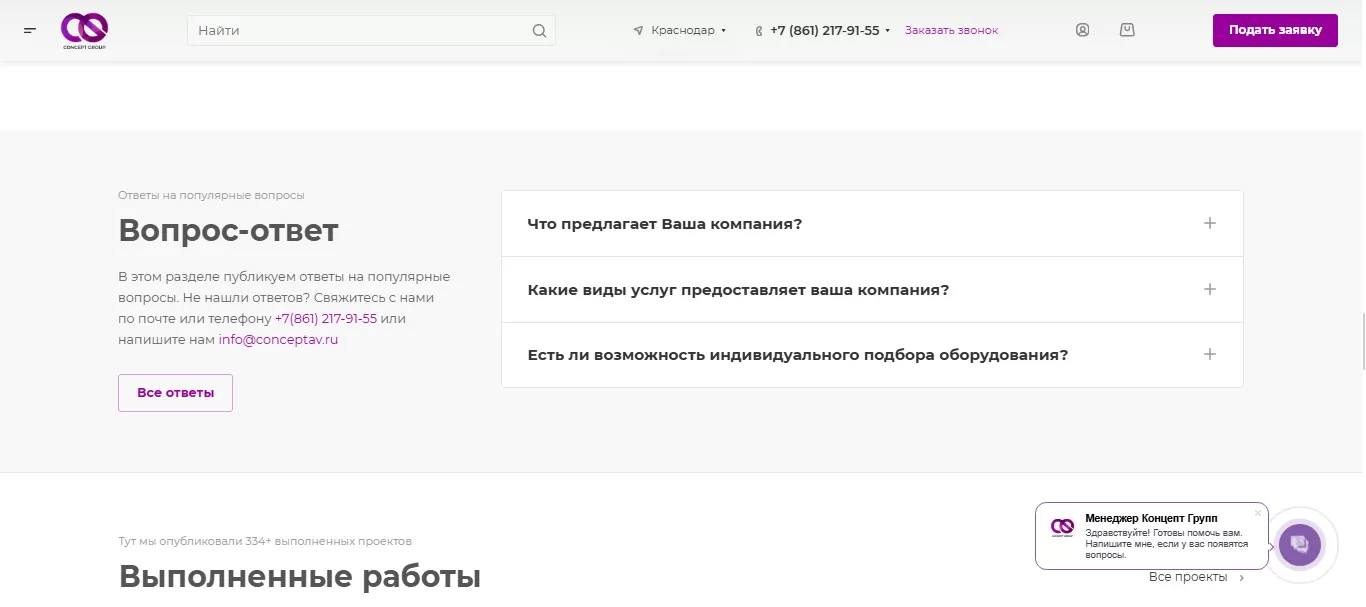Open the shopping cart icon
This screenshot has height=607, width=1366.
[x=1127, y=30]
